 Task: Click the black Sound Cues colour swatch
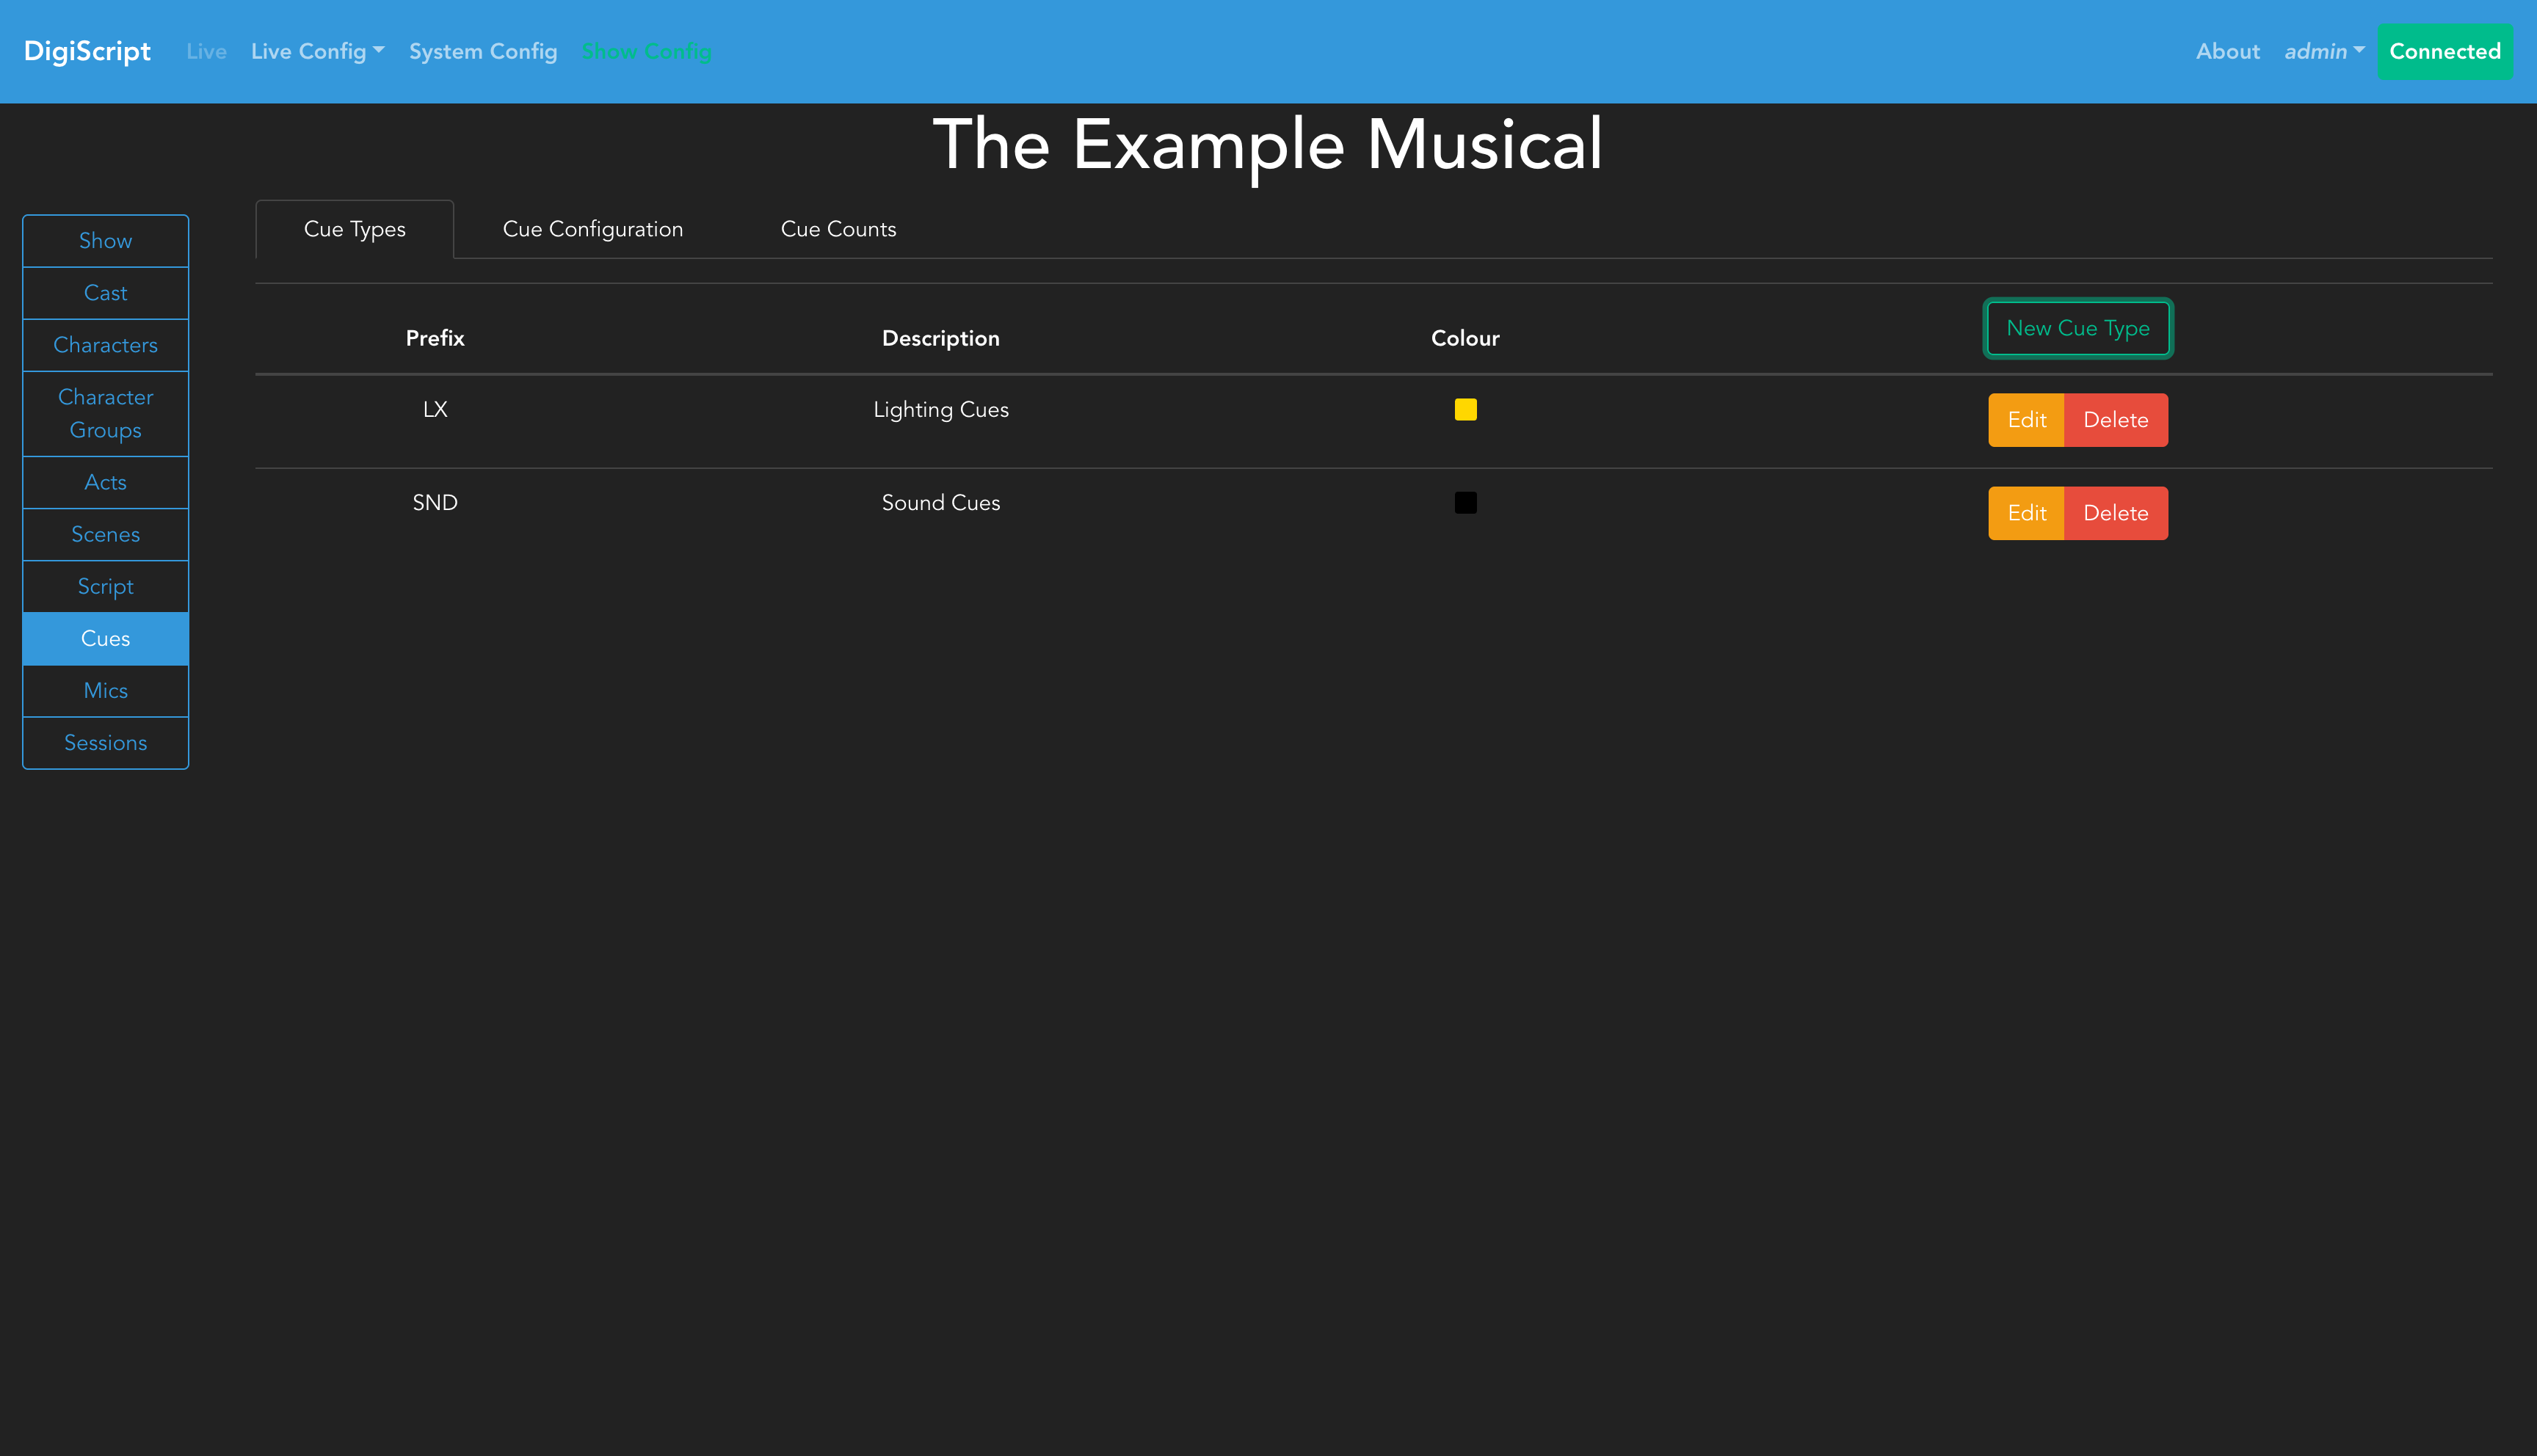point(1465,502)
